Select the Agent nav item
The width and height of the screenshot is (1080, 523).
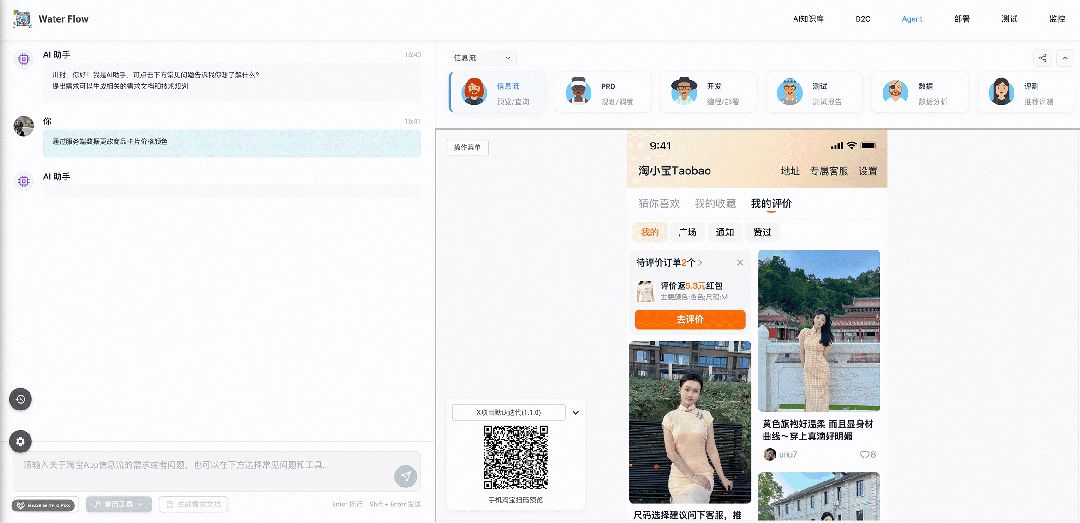[x=912, y=19]
